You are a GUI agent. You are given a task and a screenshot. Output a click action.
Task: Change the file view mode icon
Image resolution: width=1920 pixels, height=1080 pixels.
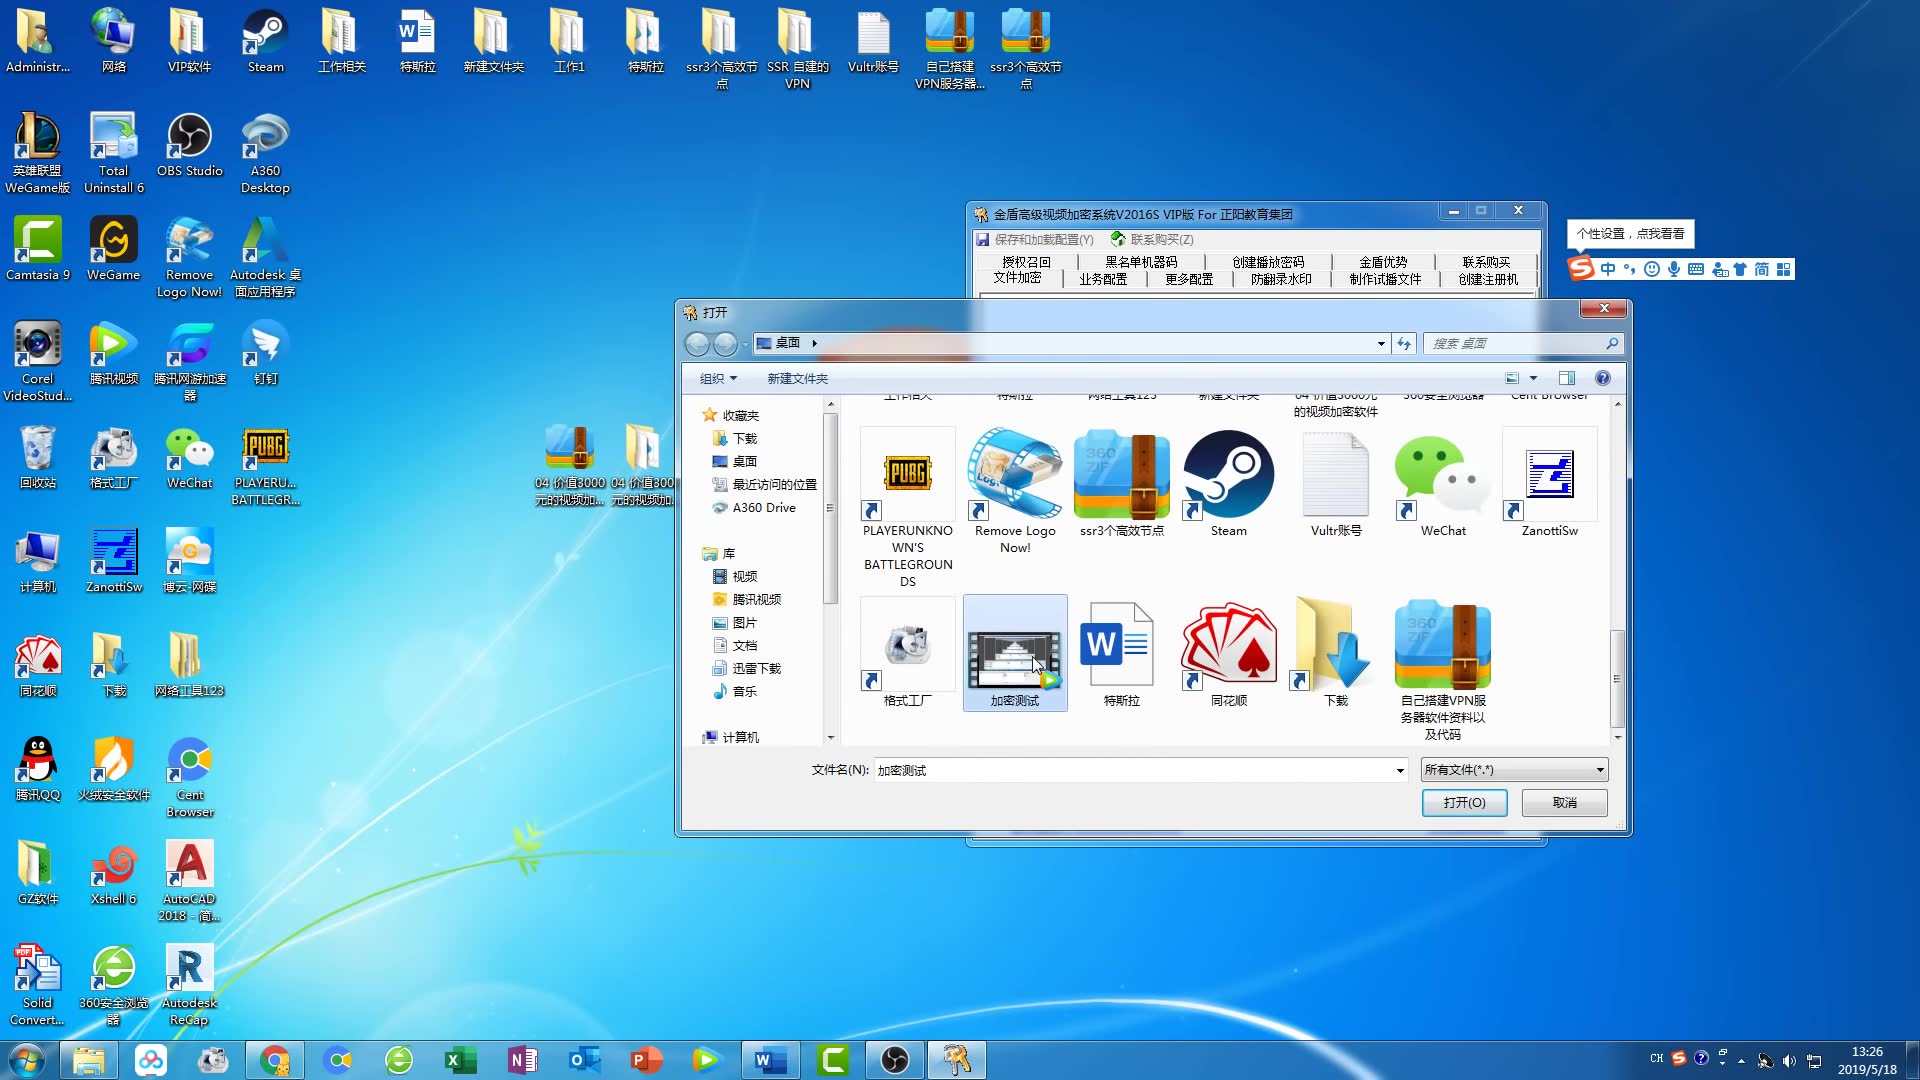pos(1512,378)
